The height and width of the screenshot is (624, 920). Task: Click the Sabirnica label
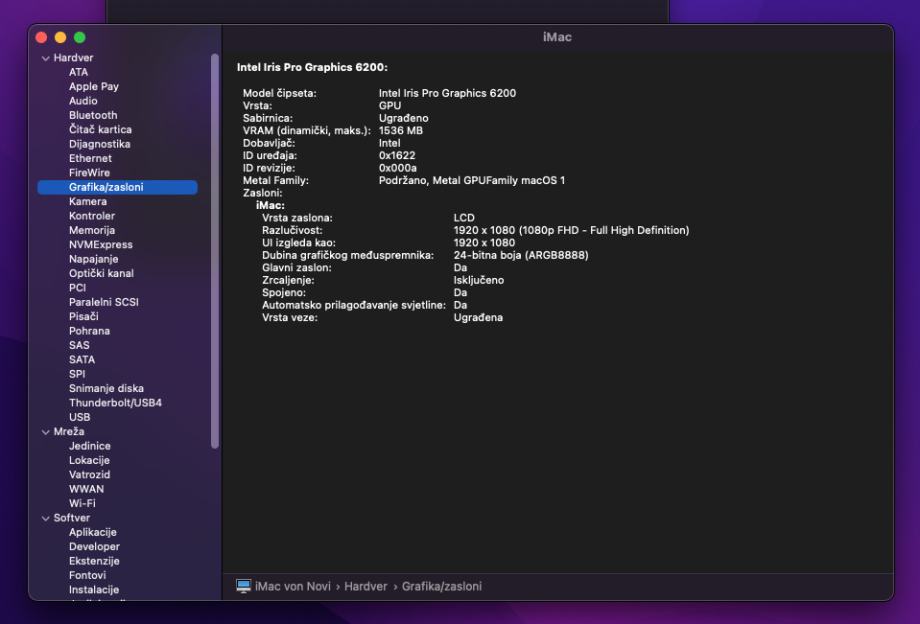click(x=268, y=118)
